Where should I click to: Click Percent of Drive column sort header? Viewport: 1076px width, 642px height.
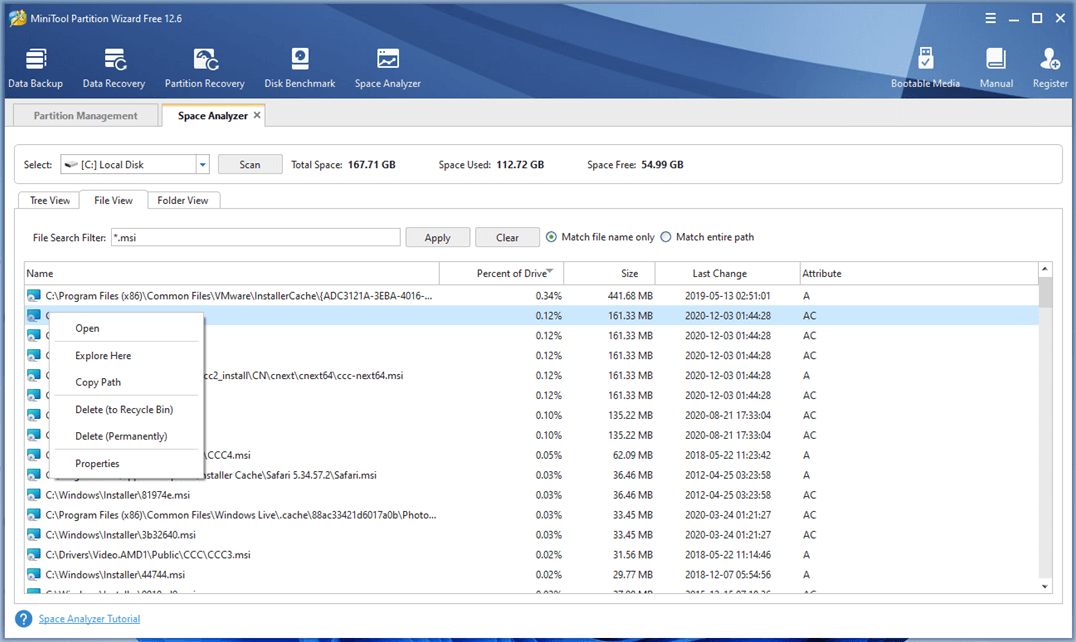(502, 273)
